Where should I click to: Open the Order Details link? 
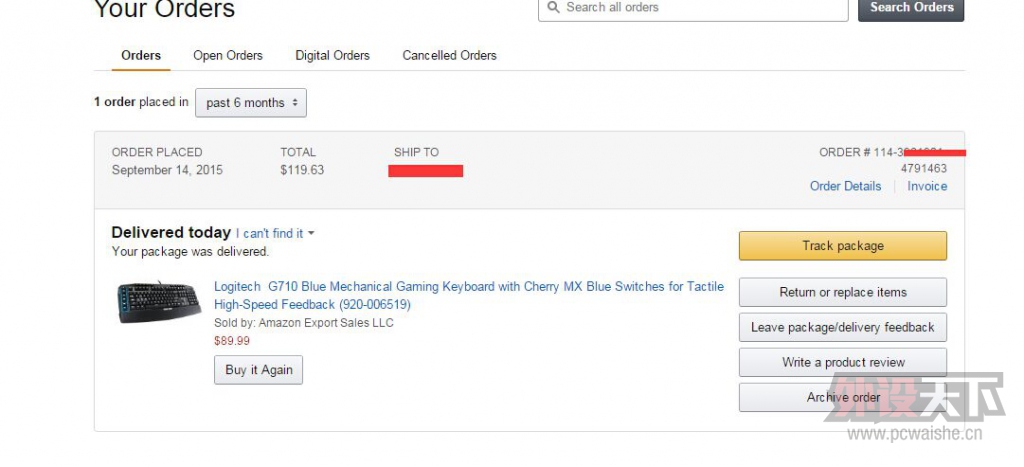coord(845,186)
